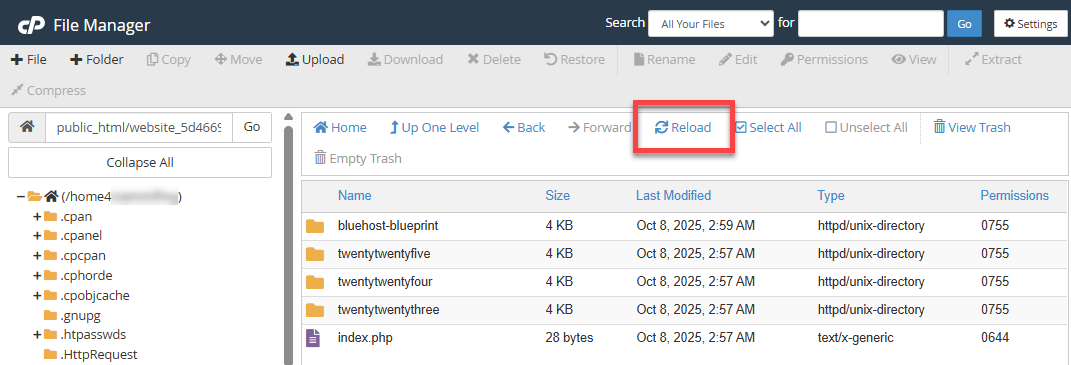Click the bluehost-blueprint folder icon
The image size is (1071, 365).
(x=315, y=226)
